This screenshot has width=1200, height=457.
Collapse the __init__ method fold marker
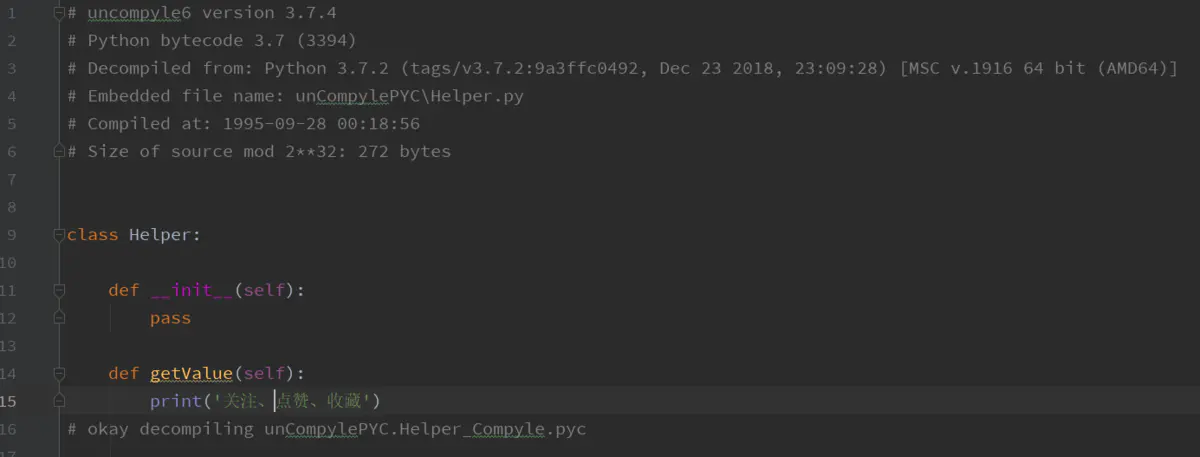tap(59, 290)
